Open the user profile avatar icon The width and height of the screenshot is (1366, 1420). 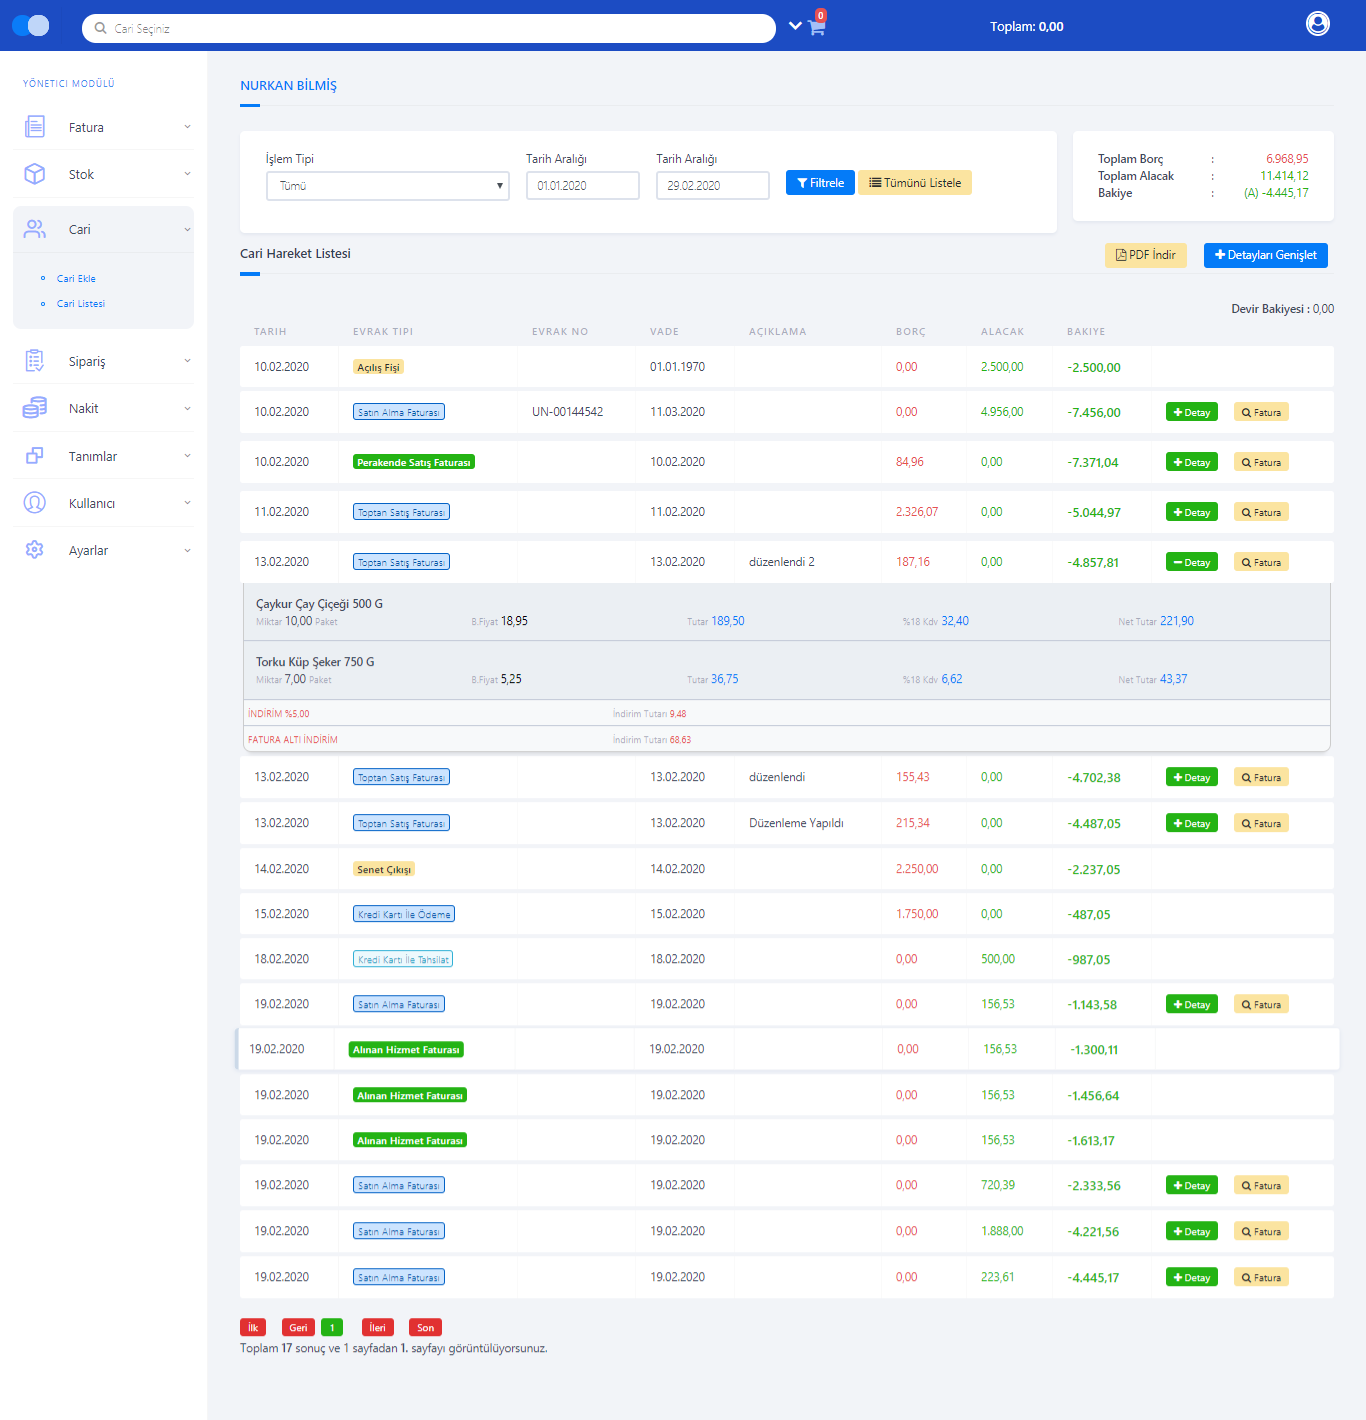(x=1318, y=23)
